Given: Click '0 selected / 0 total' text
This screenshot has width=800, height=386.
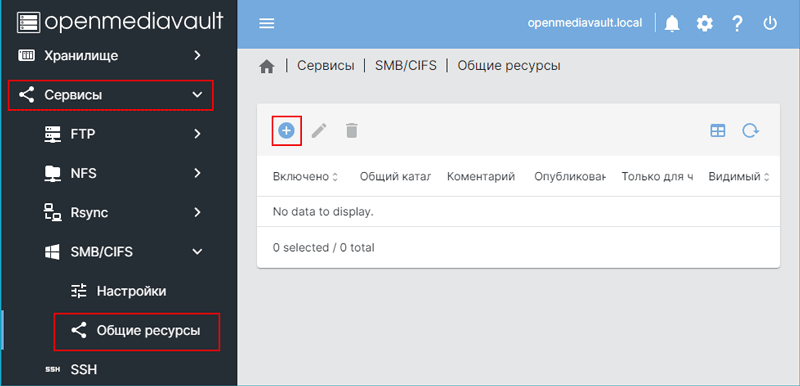Looking at the screenshot, I should [323, 248].
